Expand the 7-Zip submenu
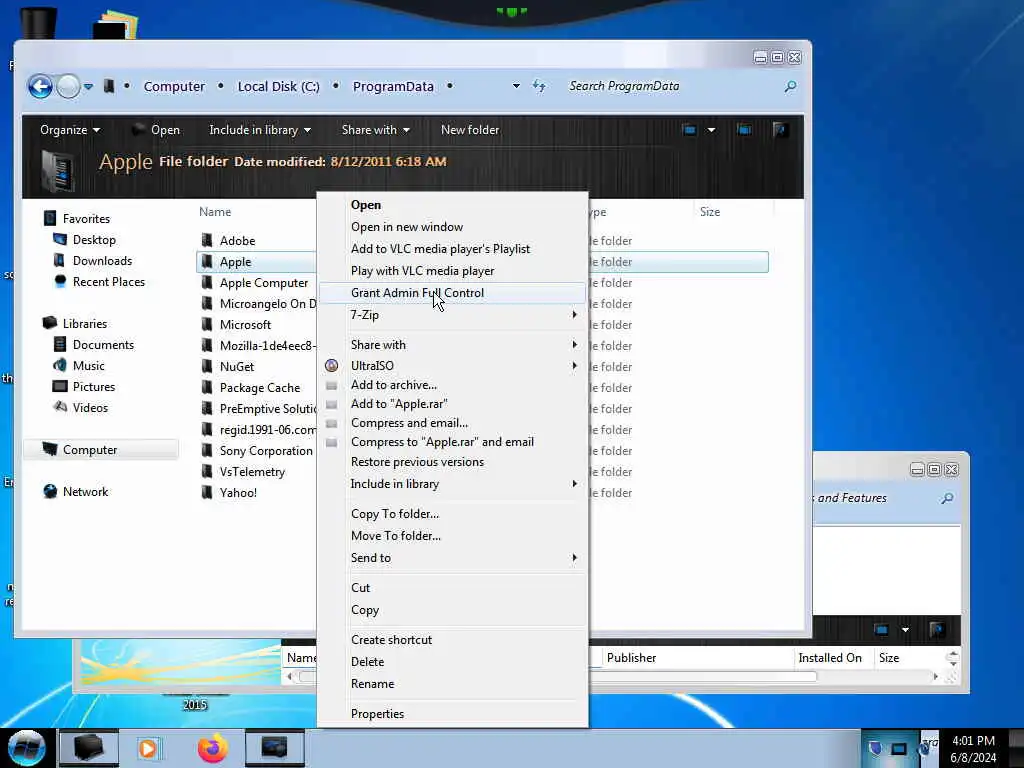 point(452,315)
